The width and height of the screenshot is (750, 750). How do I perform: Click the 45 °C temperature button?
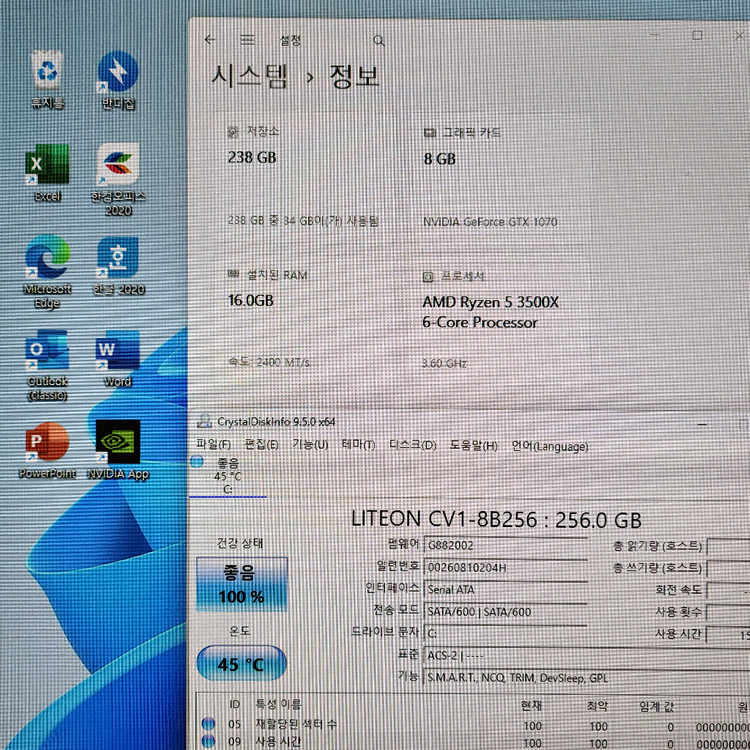click(x=242, y=663)
